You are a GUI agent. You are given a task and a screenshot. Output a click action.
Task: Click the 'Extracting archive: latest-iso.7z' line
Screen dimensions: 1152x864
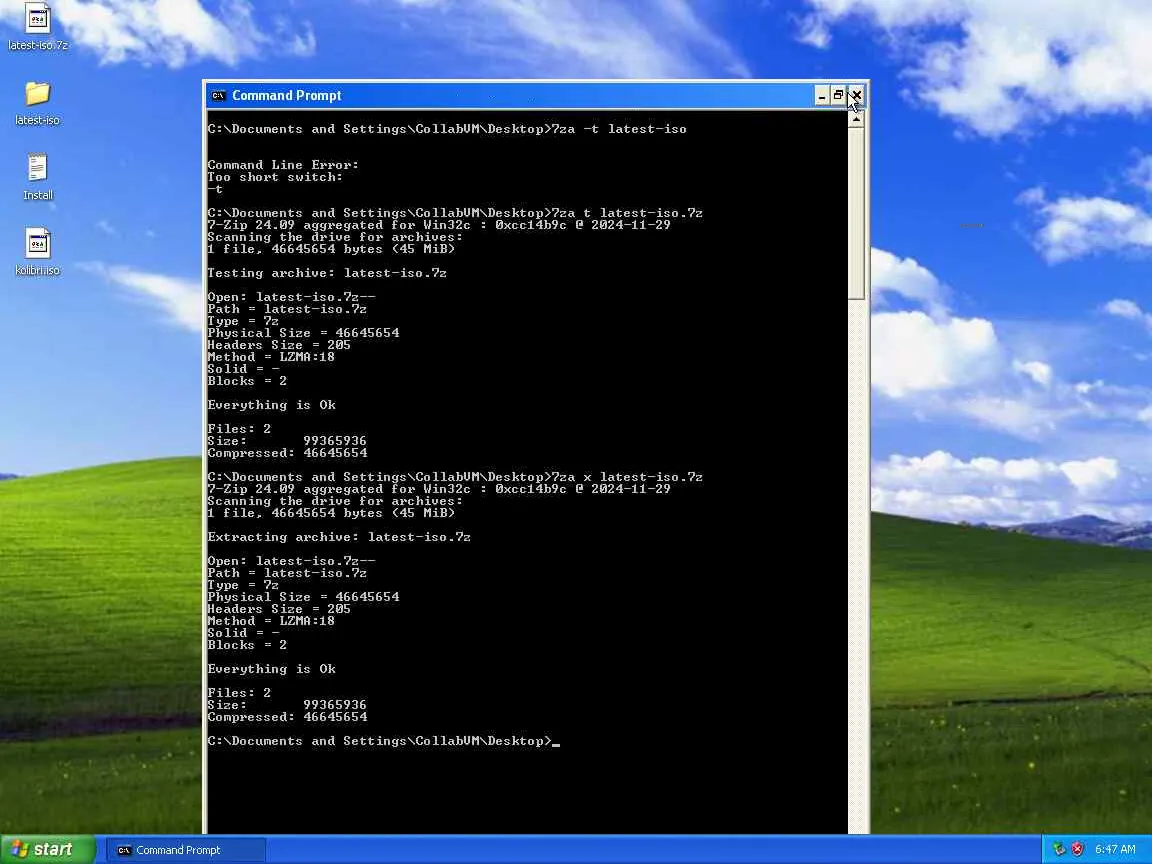coord(339,537)
